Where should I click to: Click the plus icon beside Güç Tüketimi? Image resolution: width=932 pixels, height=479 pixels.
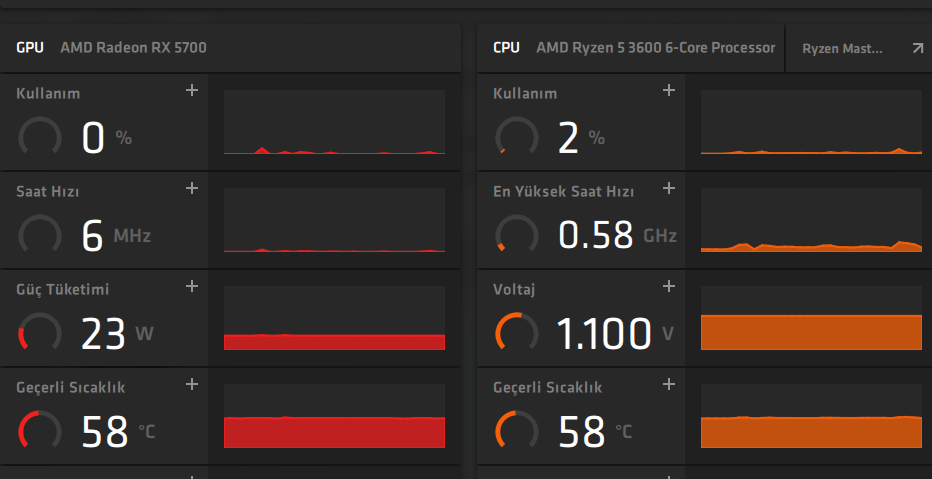tap(192, 286)
